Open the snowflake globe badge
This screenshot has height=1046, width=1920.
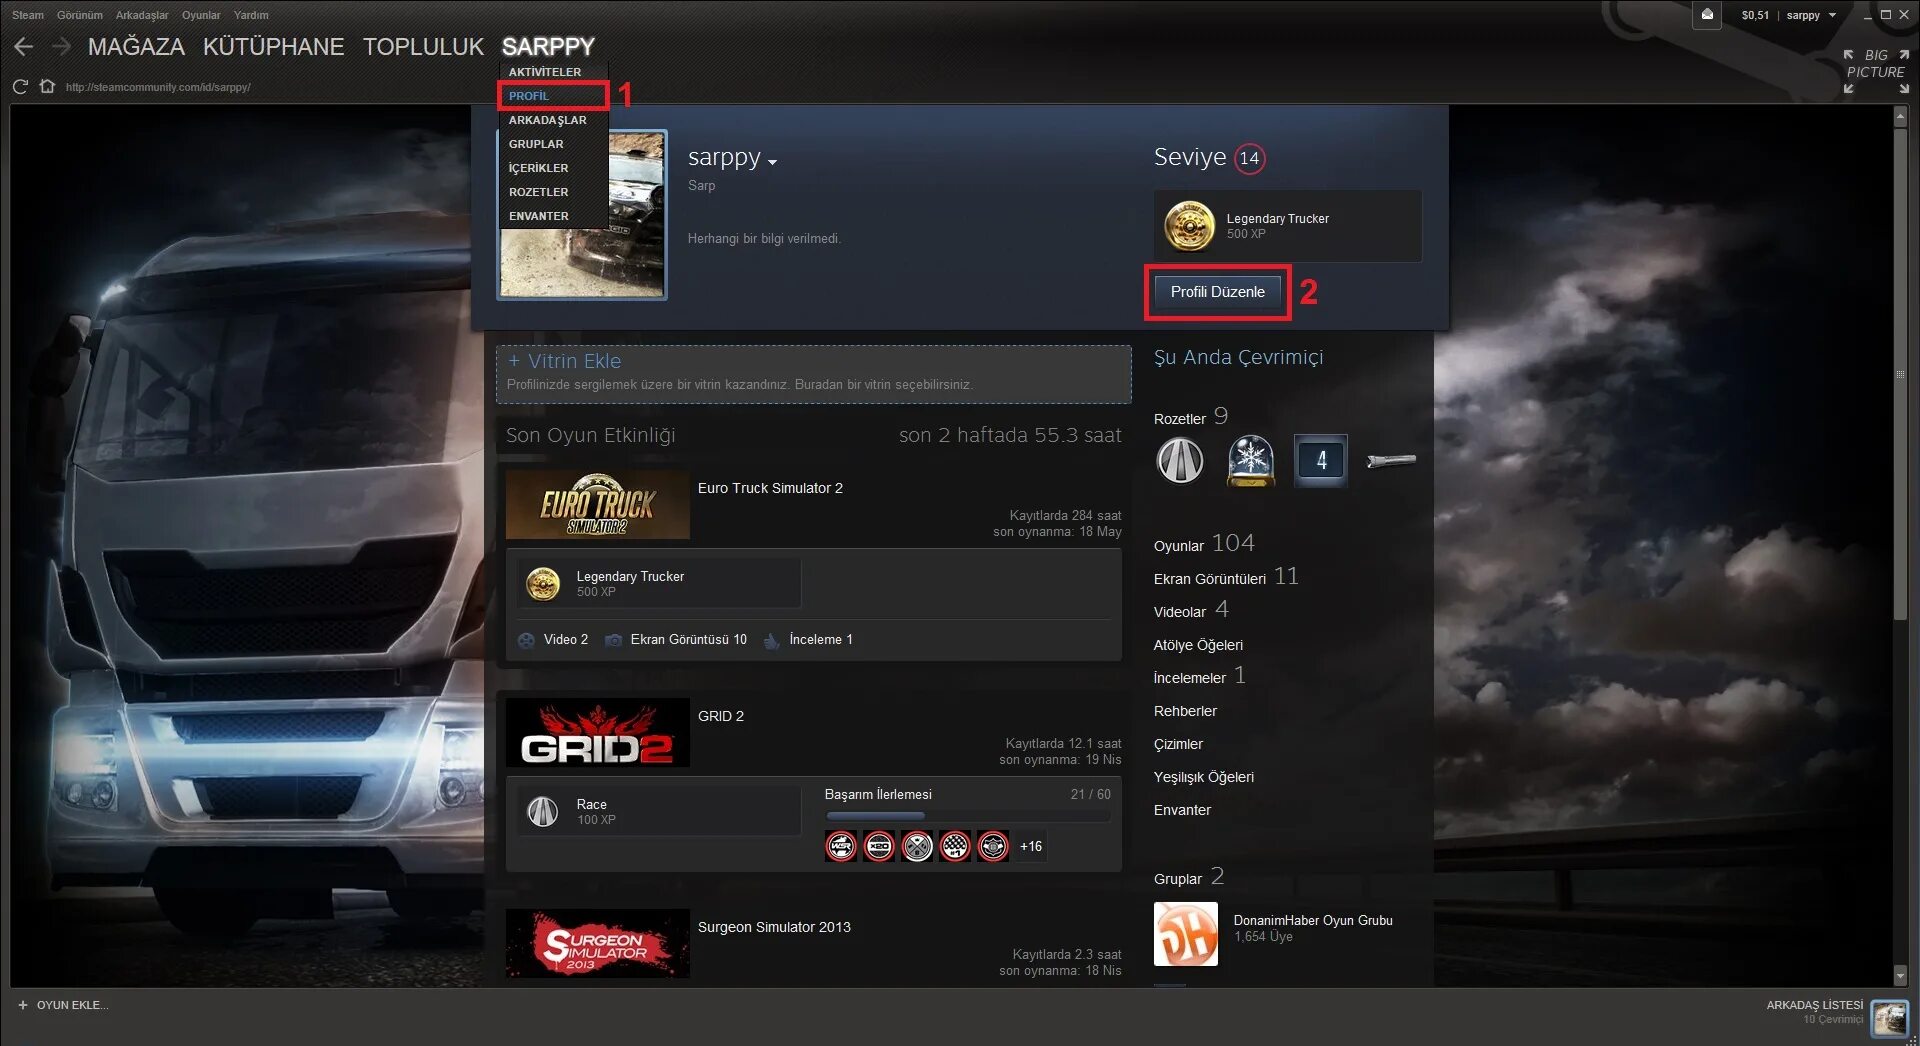point(1250,461)
